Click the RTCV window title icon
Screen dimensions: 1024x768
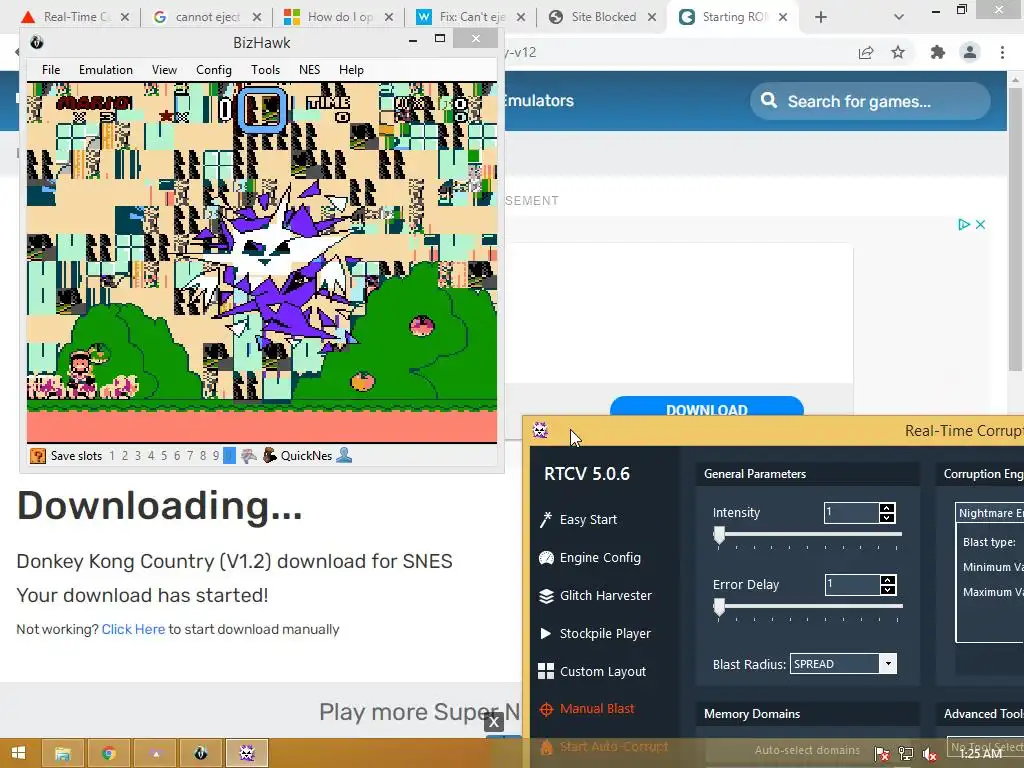pos(540,430)
